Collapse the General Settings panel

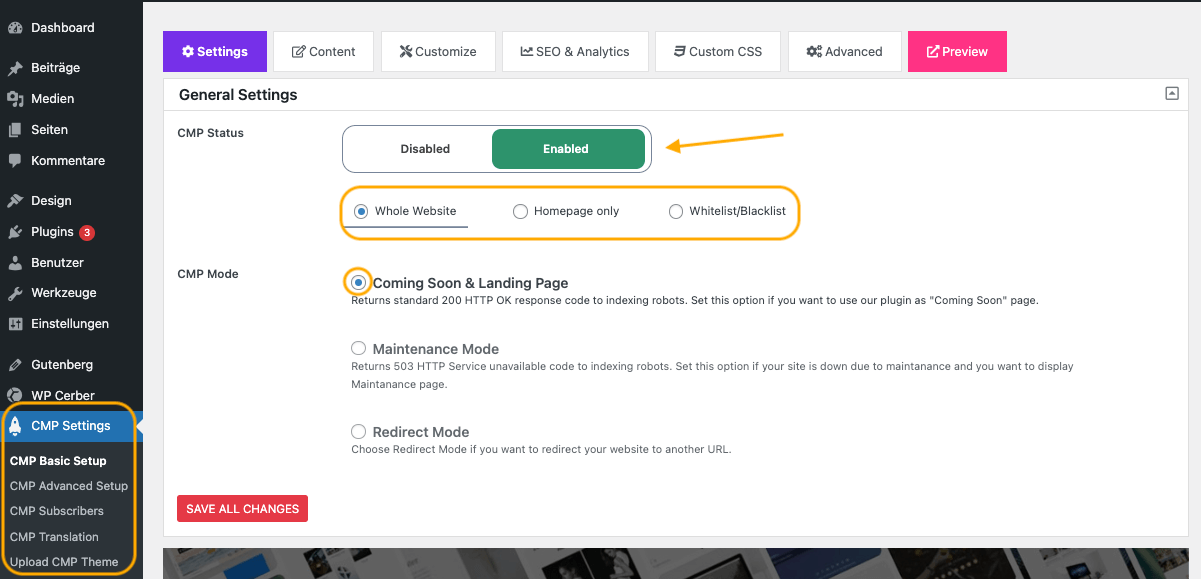(x=1171, y=94)
